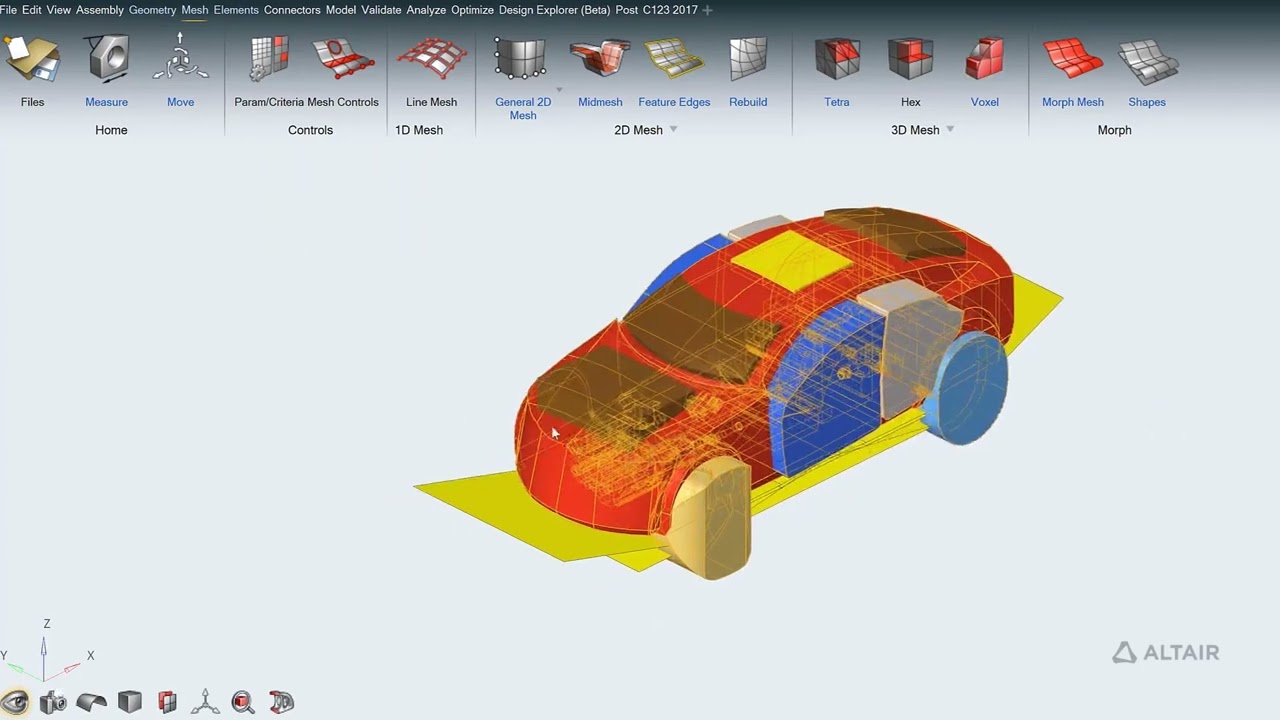Click the red section-cut panels icon
Viewport: 1280px width, 720px height.
(167, 702)
